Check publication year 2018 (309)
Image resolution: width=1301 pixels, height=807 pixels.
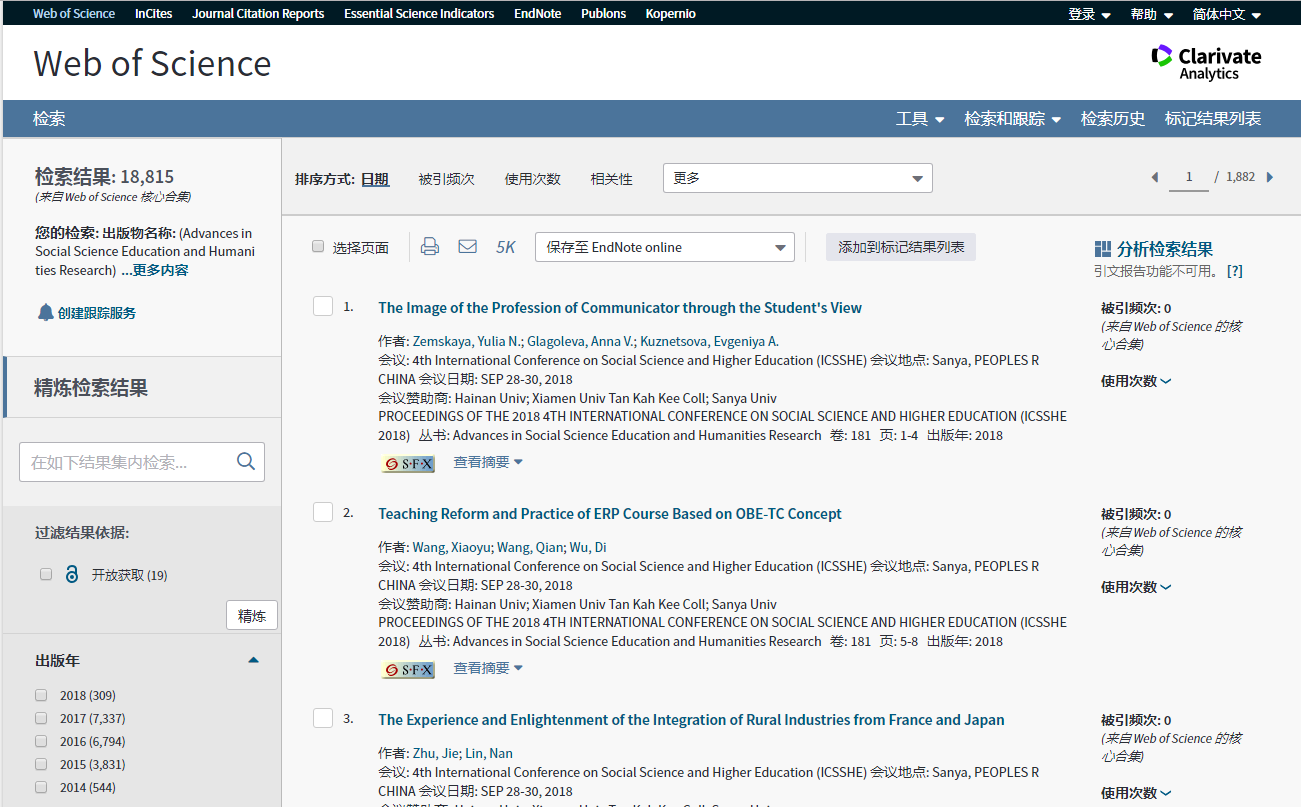pyautogui.click(x=41, y=695)
